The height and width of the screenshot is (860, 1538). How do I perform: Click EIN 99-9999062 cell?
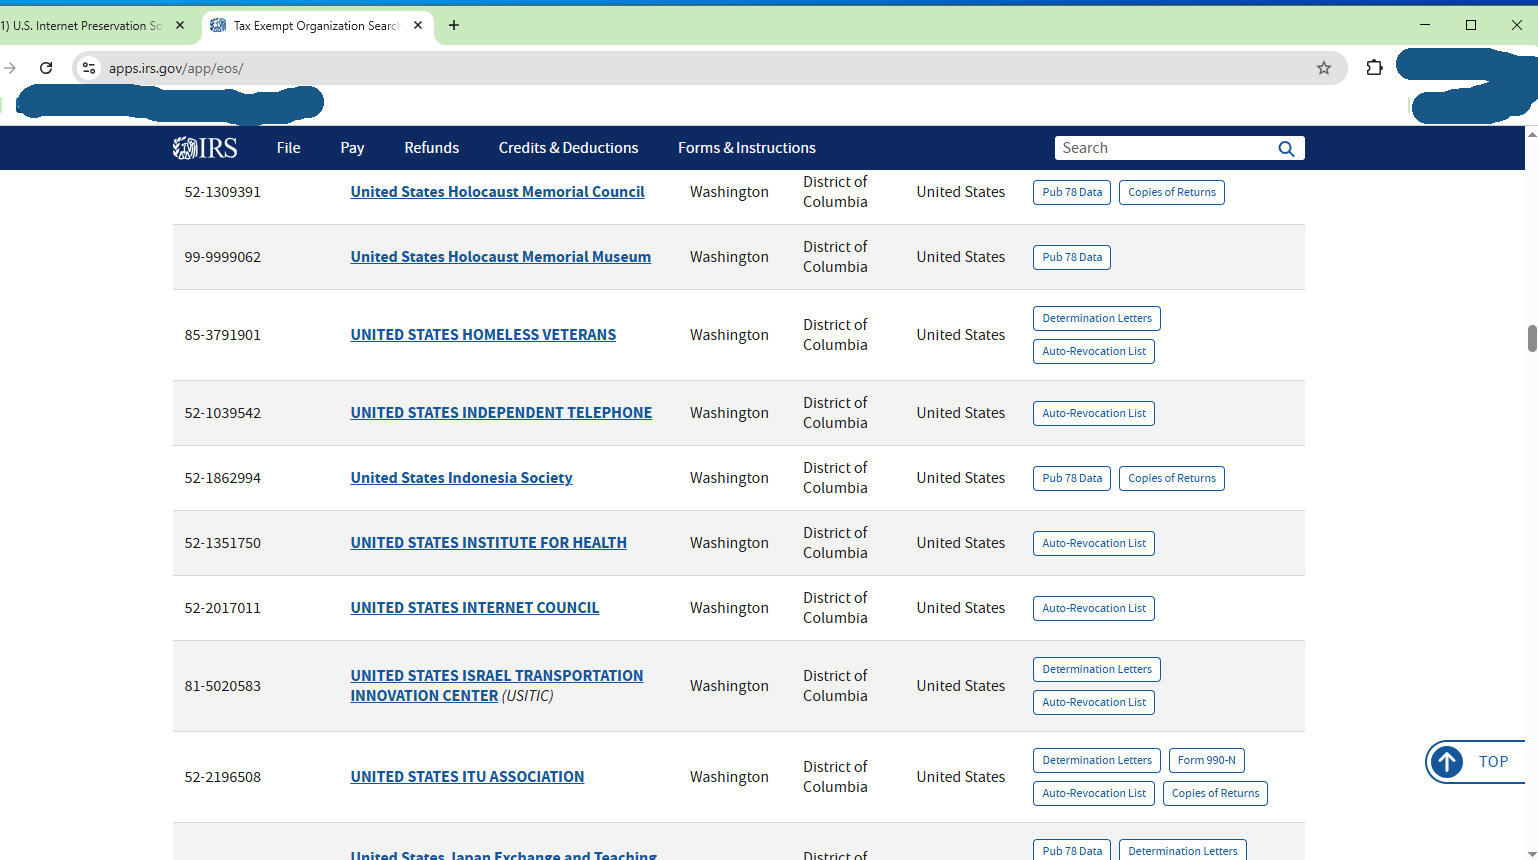[x=222, y=257]
